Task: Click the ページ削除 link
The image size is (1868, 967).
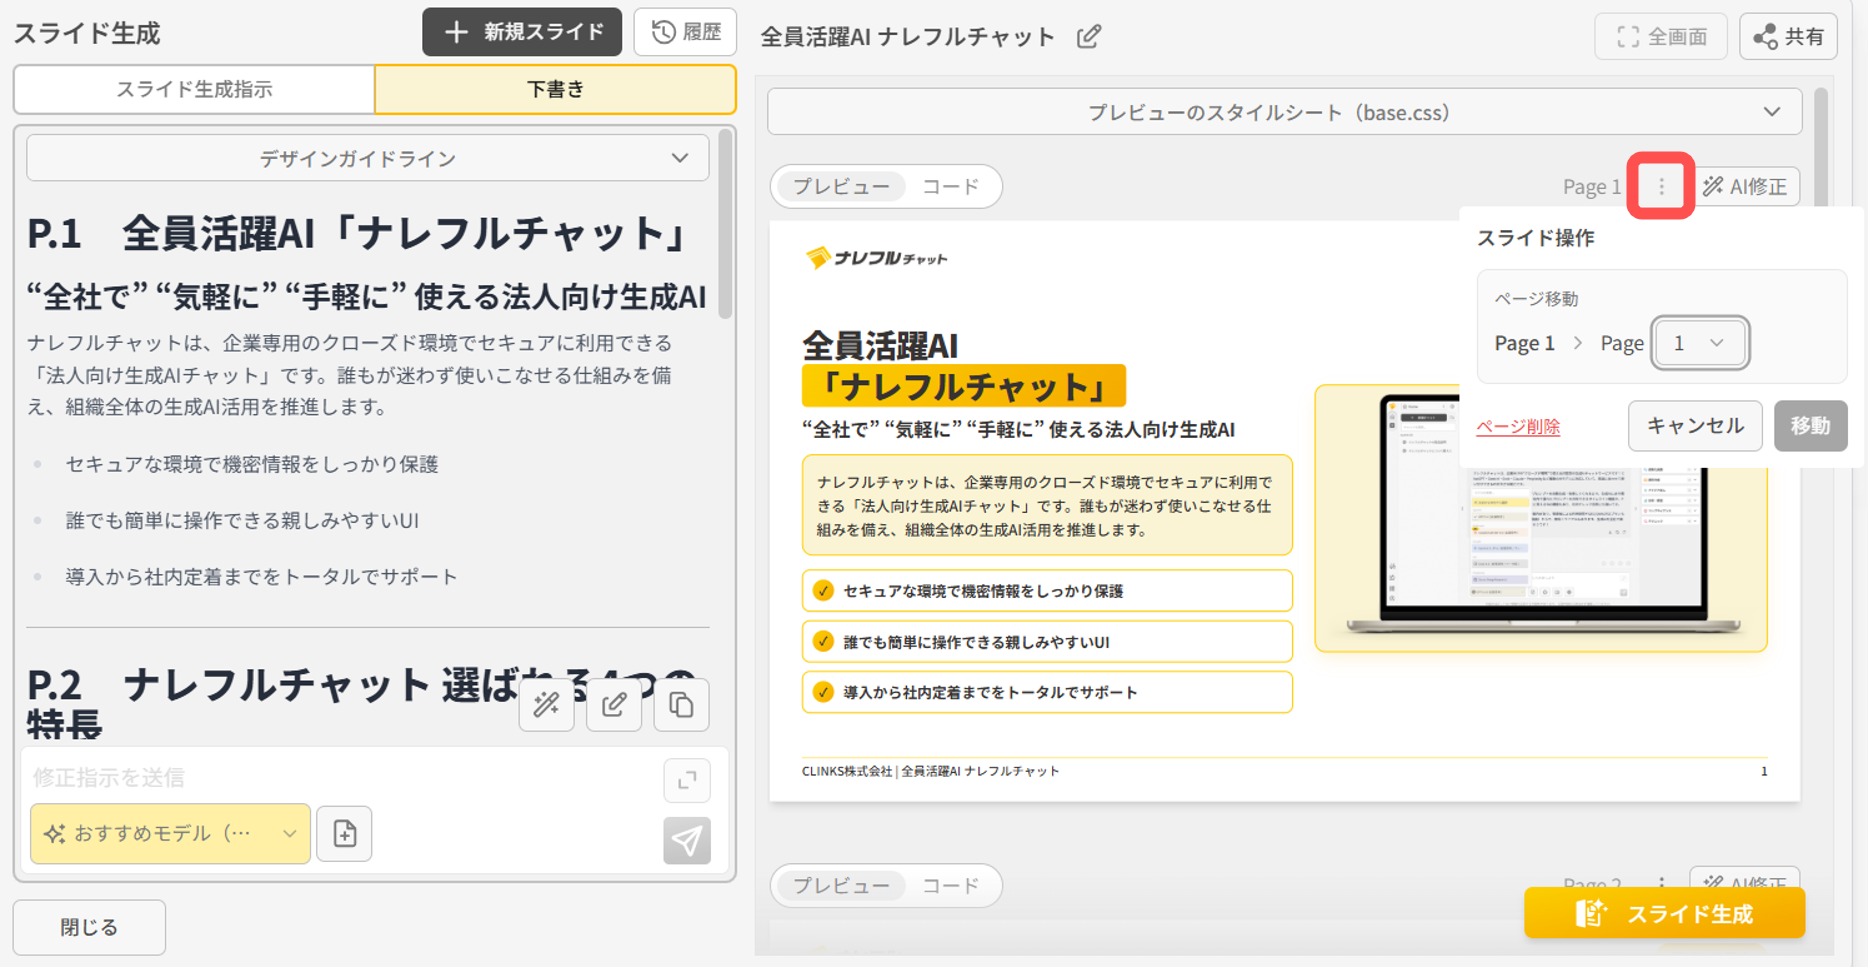Action: coord(1518,426)
